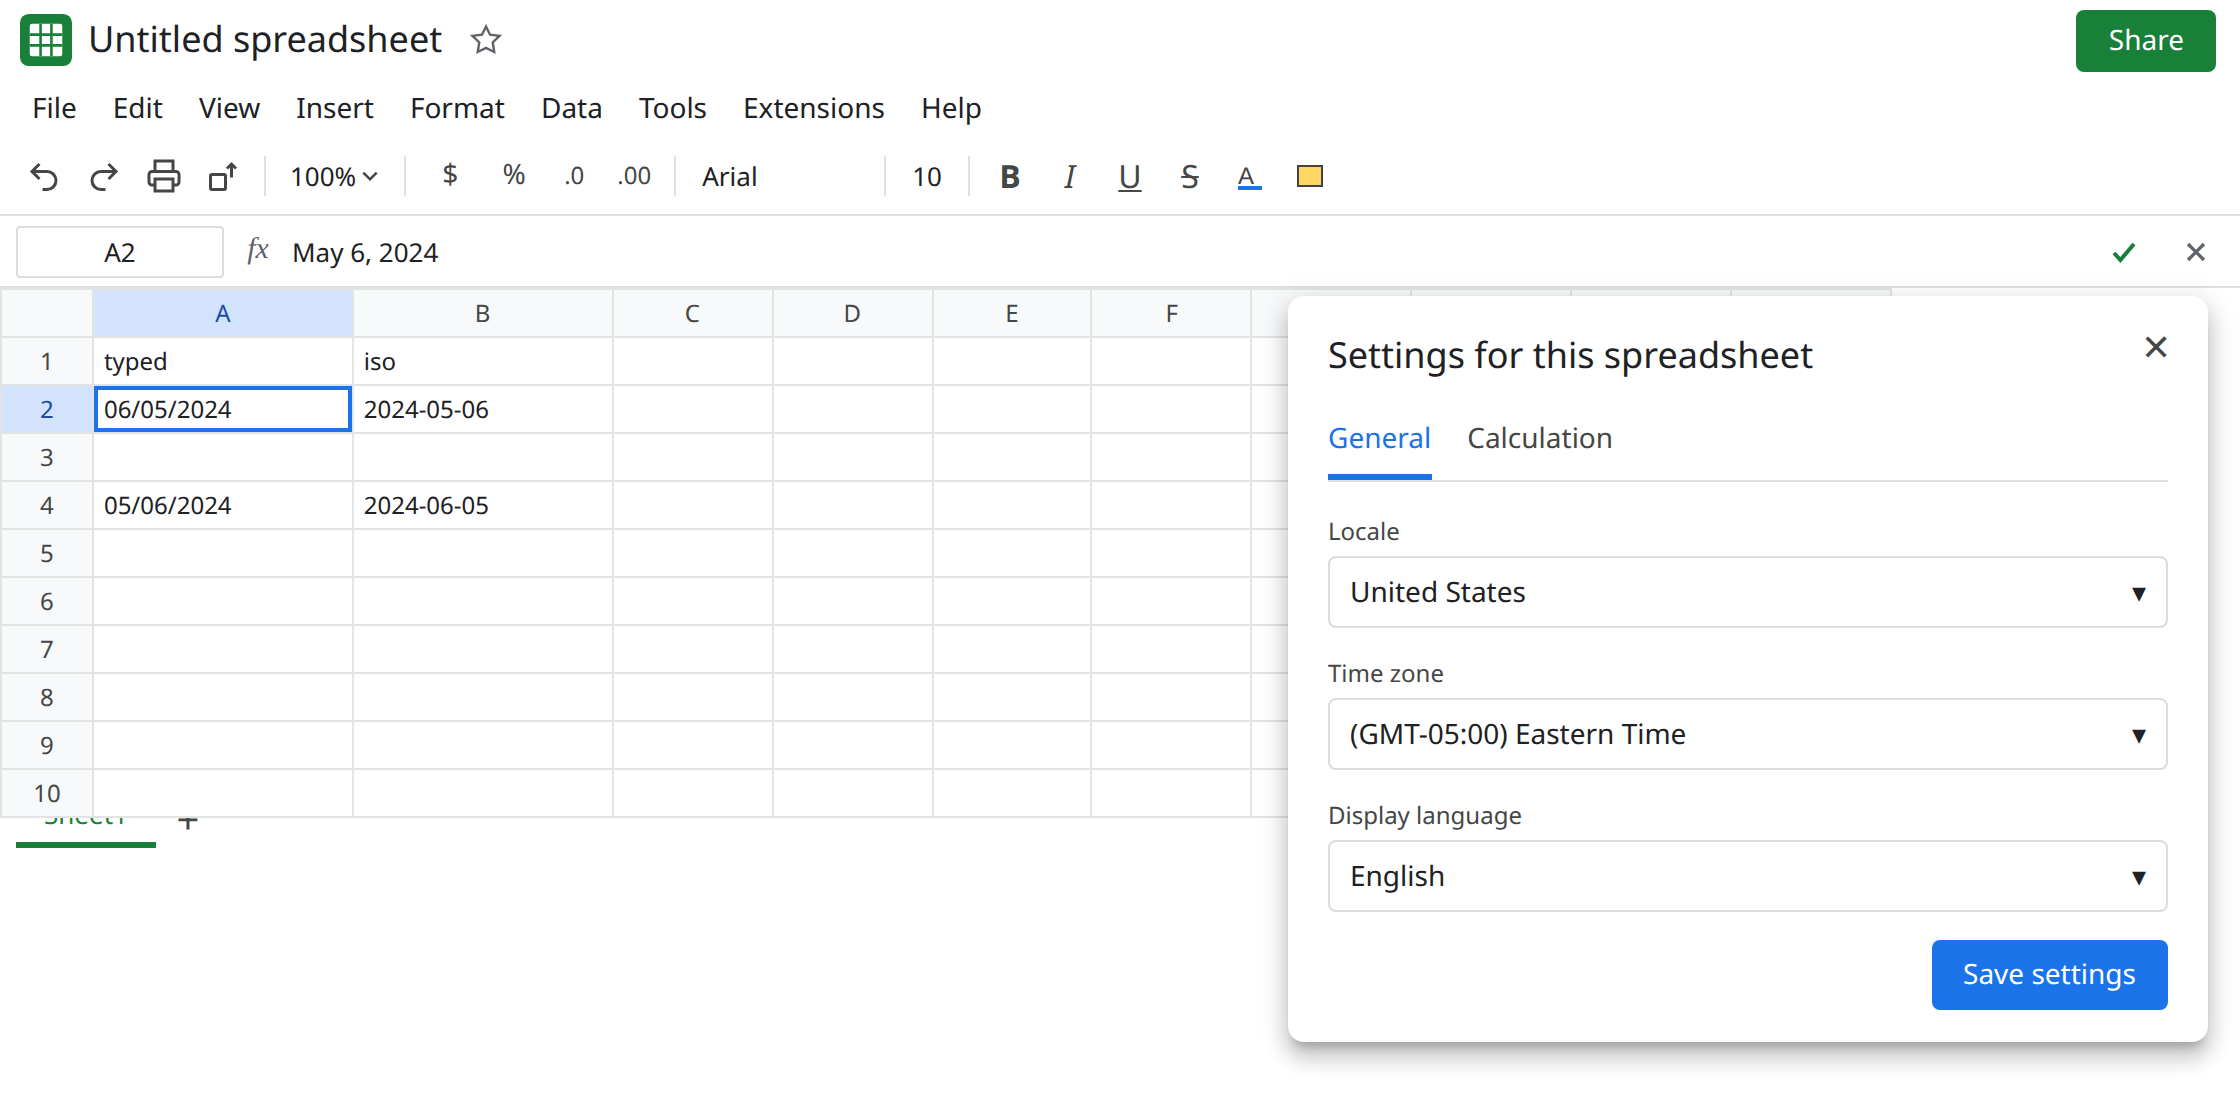Select the General settings tab

coord(1379,438)
